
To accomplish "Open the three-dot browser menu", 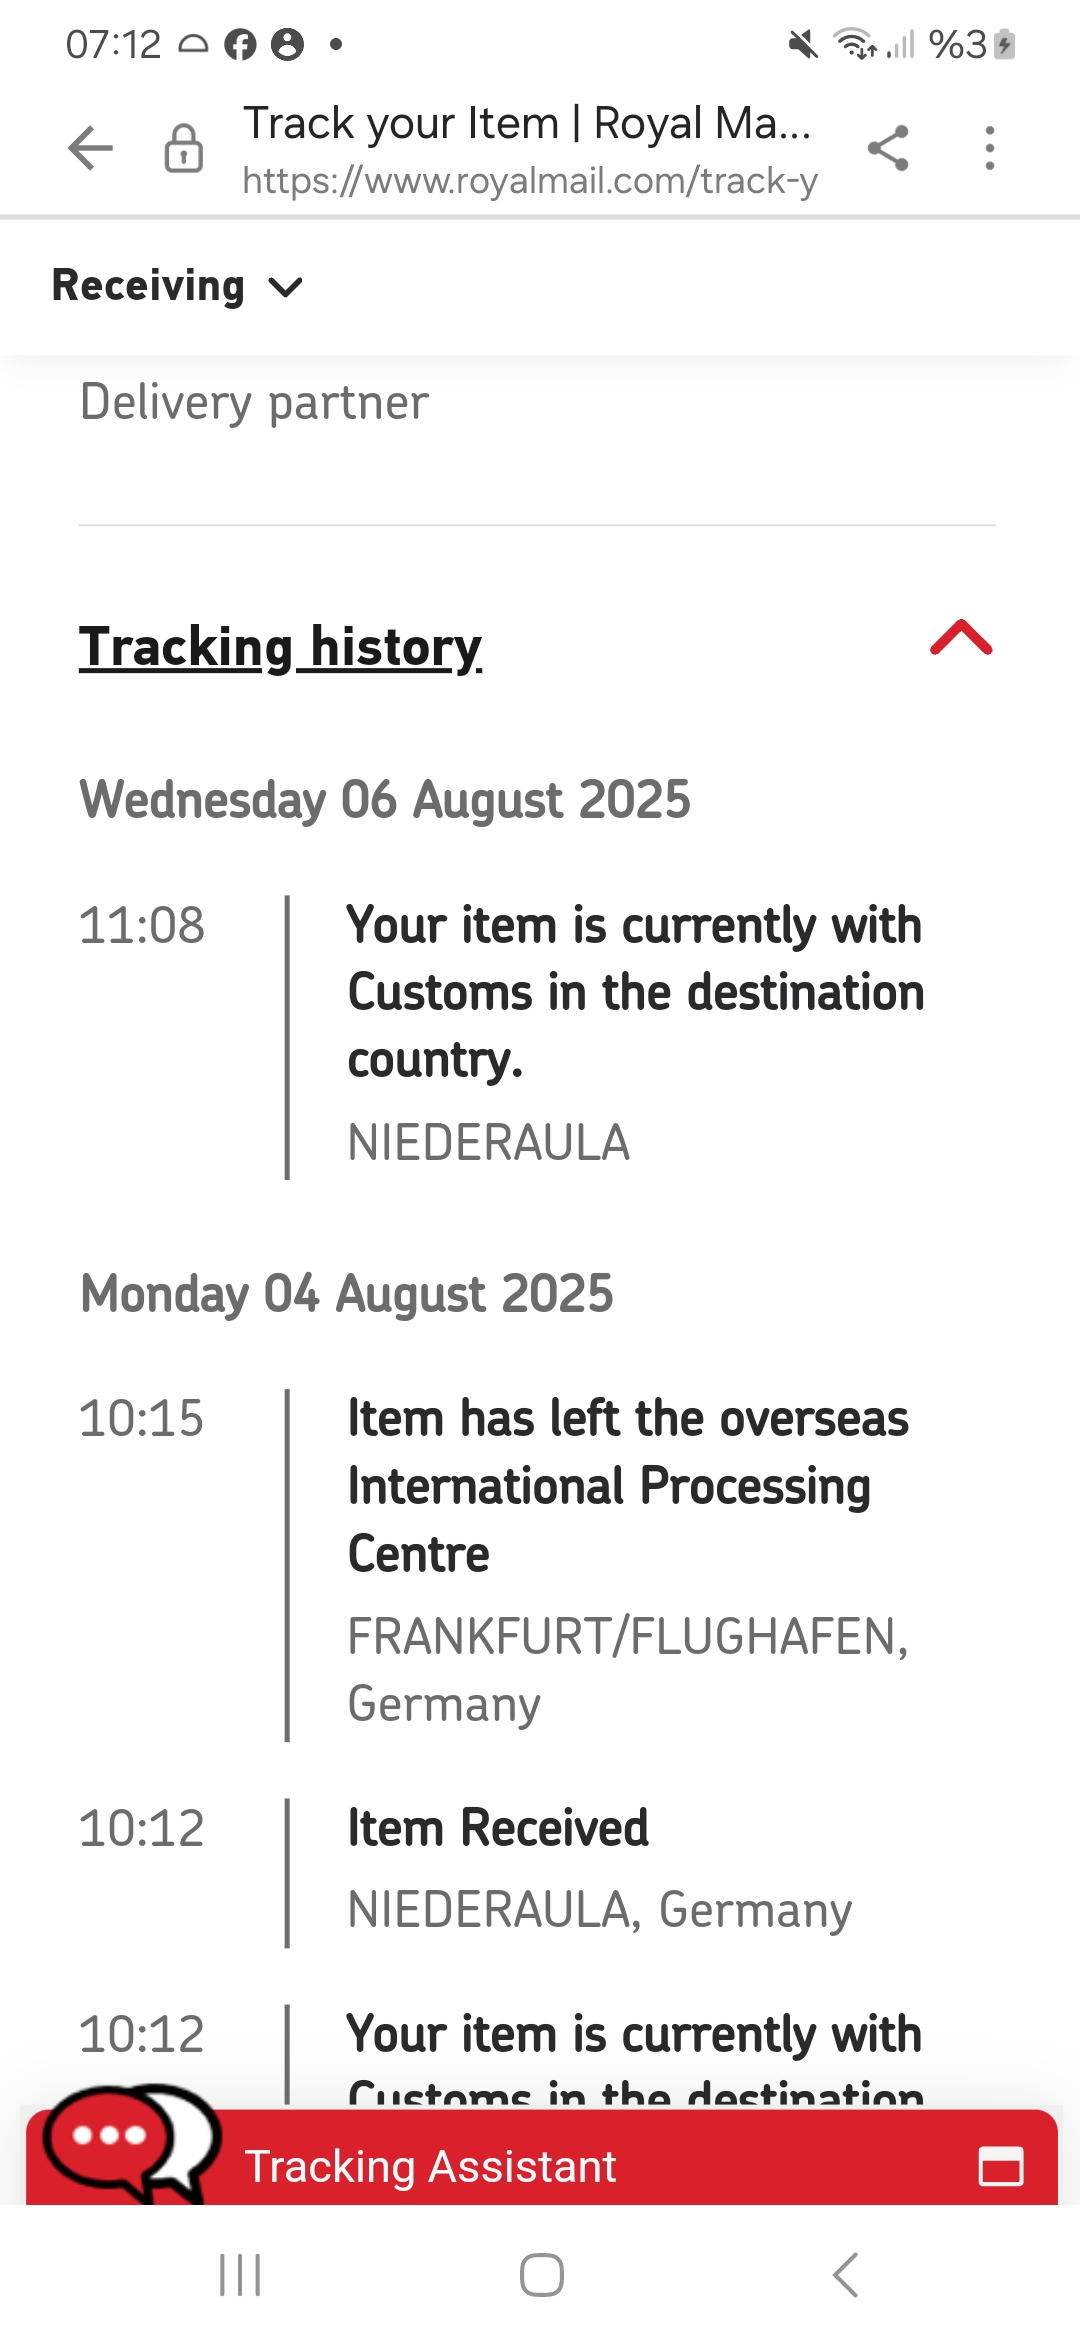I will [989, 148].
